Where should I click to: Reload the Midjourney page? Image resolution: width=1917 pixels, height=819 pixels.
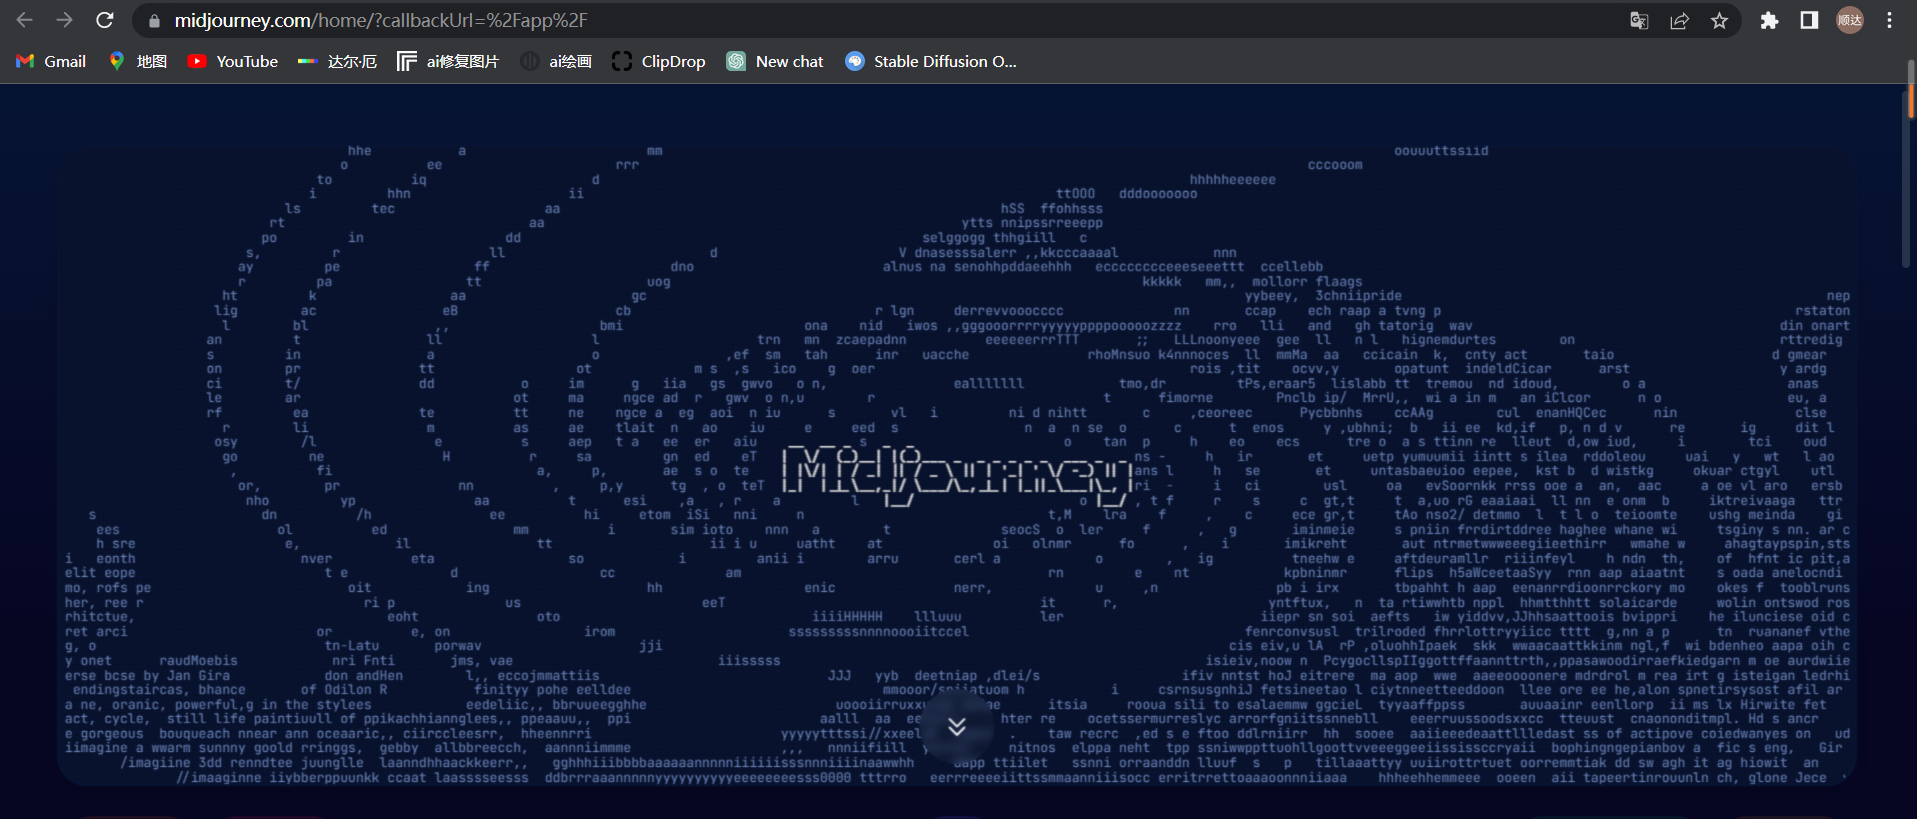[x=105, y=20]
